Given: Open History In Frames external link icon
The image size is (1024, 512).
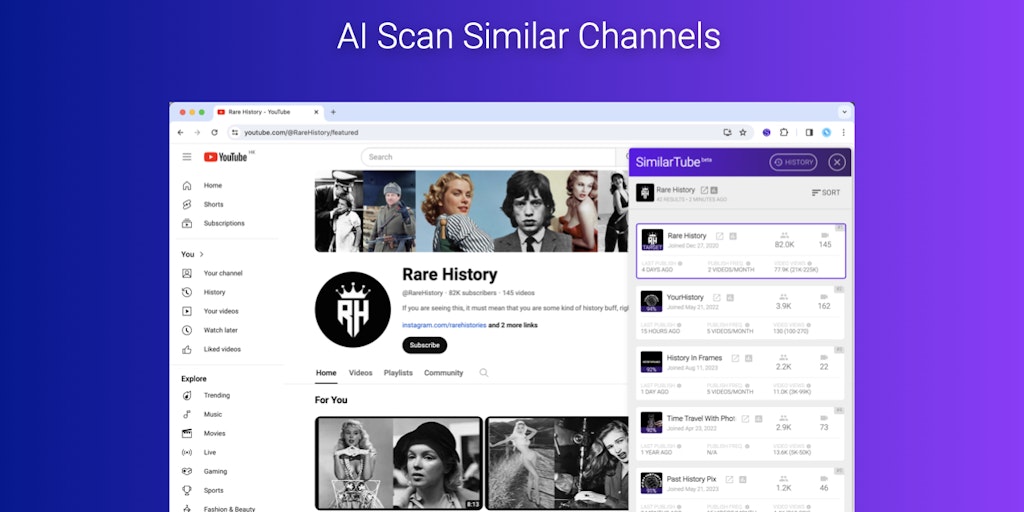Looking at the screenshot, I should pos(735,359).
